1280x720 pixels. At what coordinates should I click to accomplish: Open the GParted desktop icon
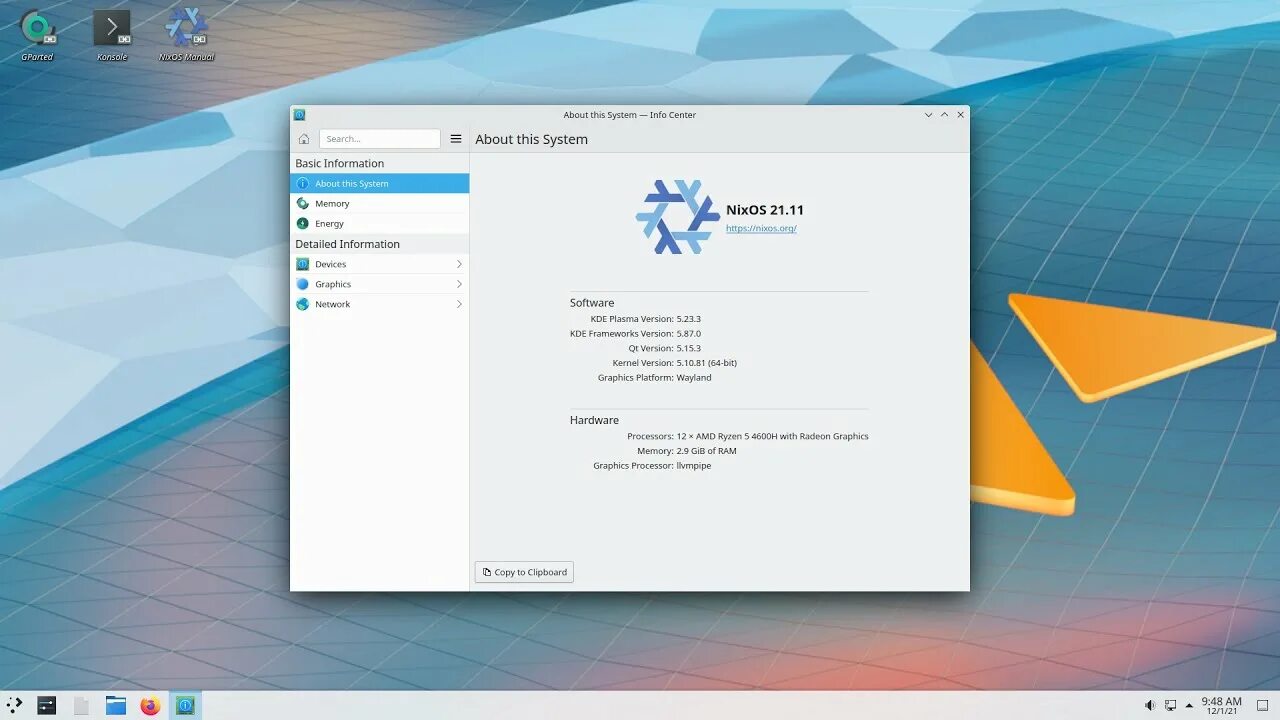(37, 35)
